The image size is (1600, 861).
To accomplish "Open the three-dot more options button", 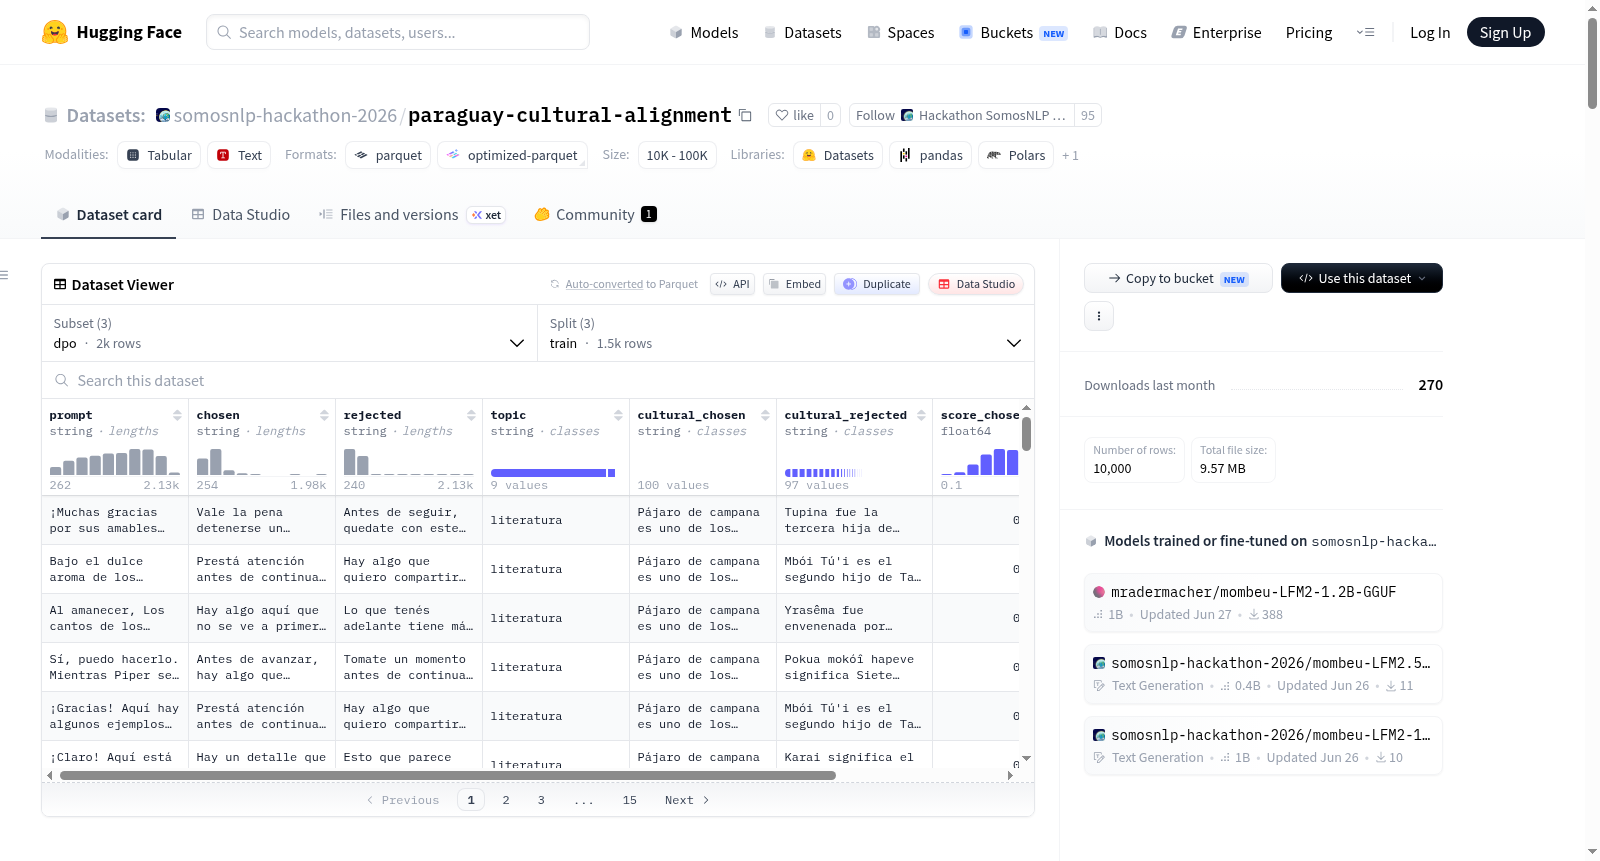I will pos(1099,316).
